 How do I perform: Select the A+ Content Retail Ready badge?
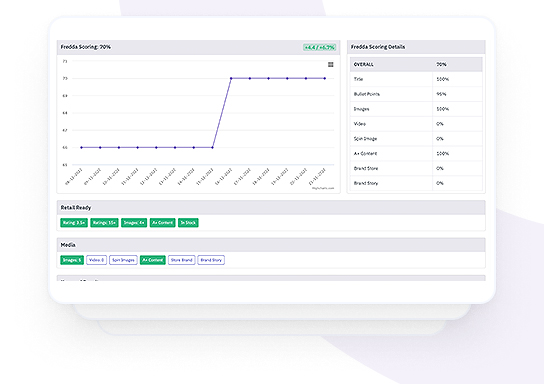[162, 223]
